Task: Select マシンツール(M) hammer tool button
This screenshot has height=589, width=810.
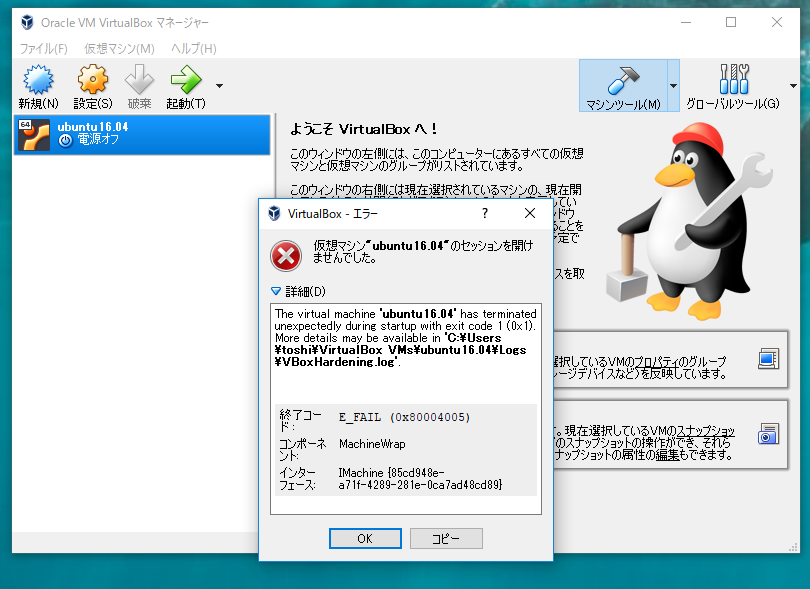Action: click(x=623, y=86)
